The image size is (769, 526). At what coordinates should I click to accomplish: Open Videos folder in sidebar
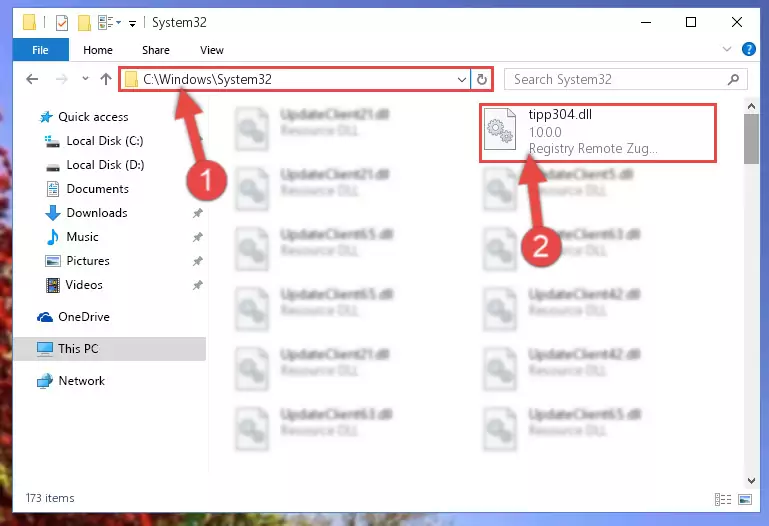[84, 285]
